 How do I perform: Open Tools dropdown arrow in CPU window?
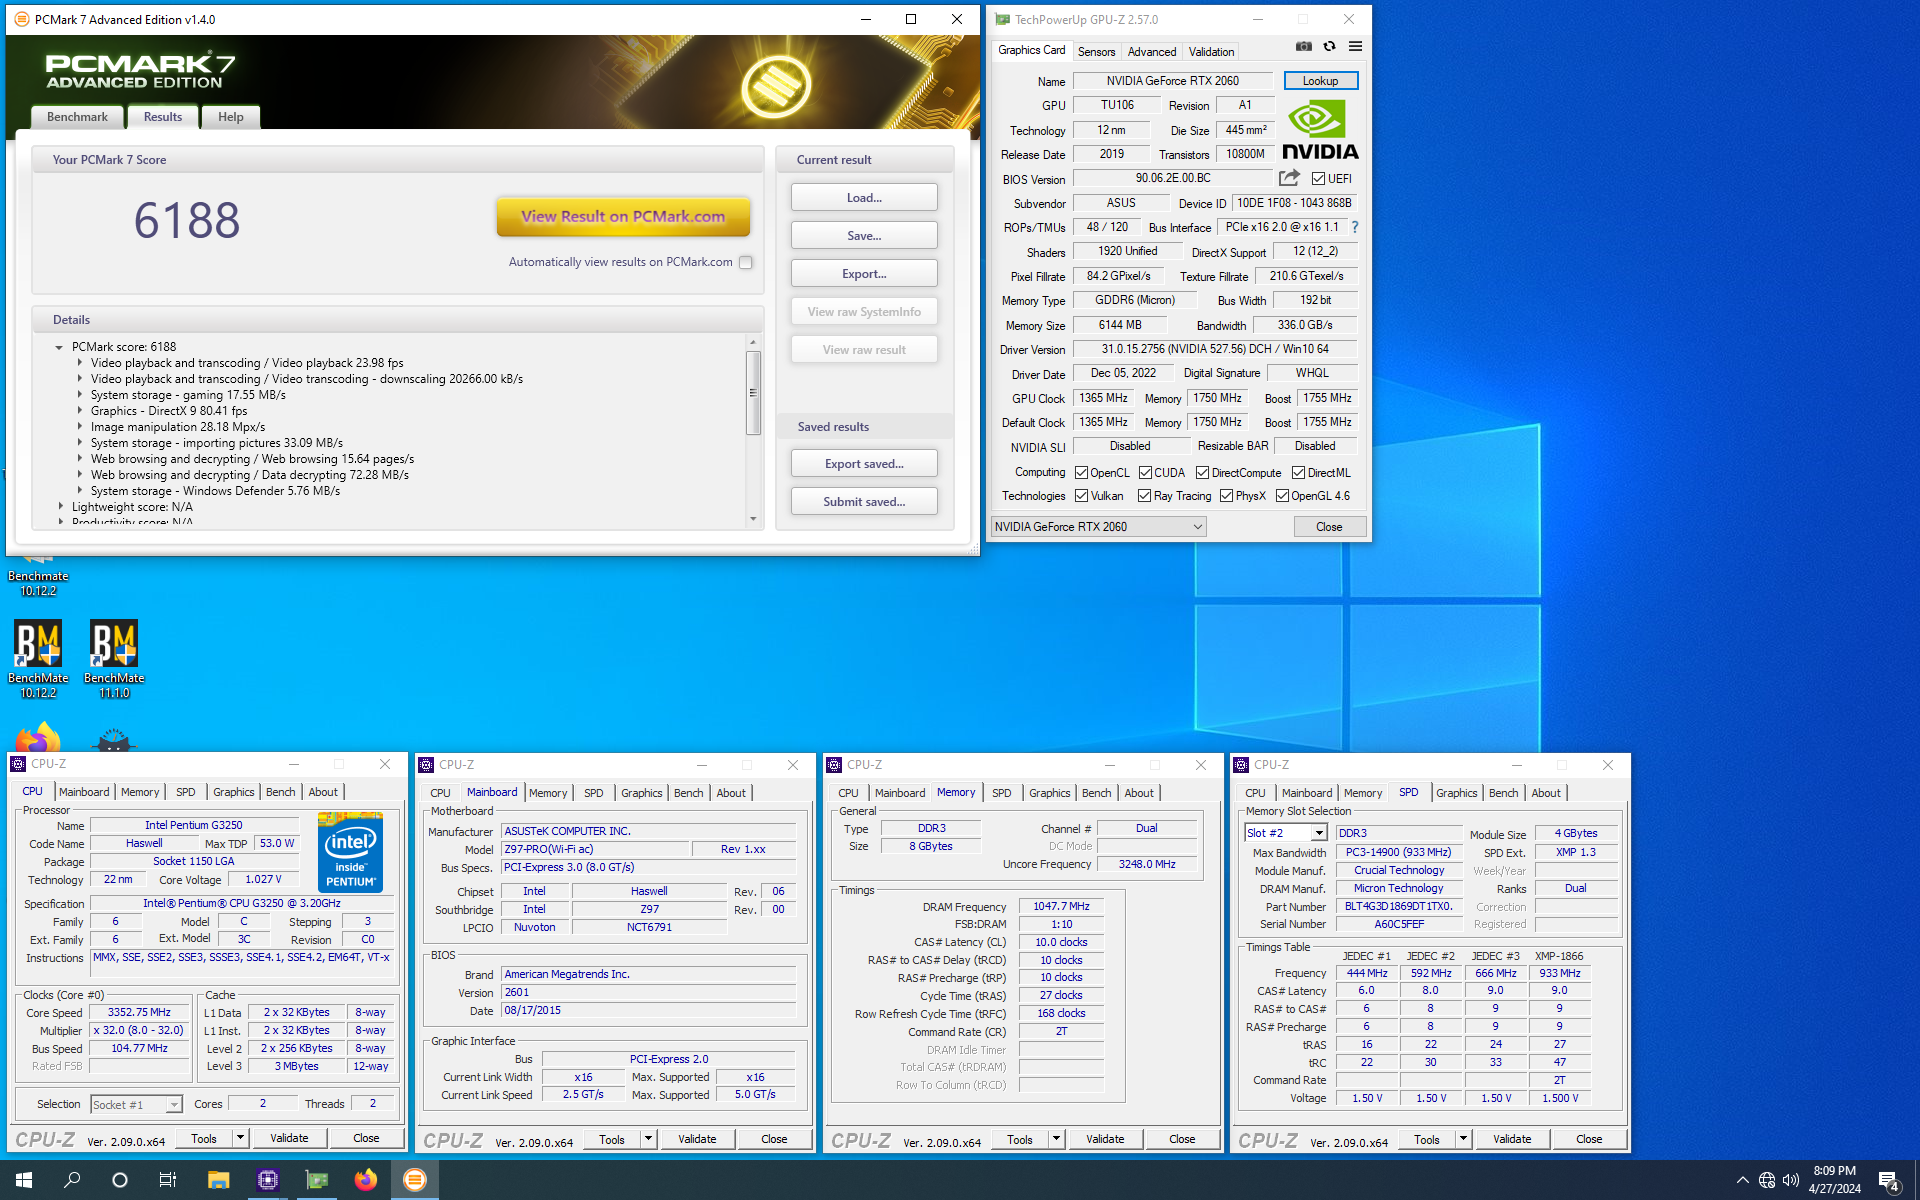(x=240, y=1138)
